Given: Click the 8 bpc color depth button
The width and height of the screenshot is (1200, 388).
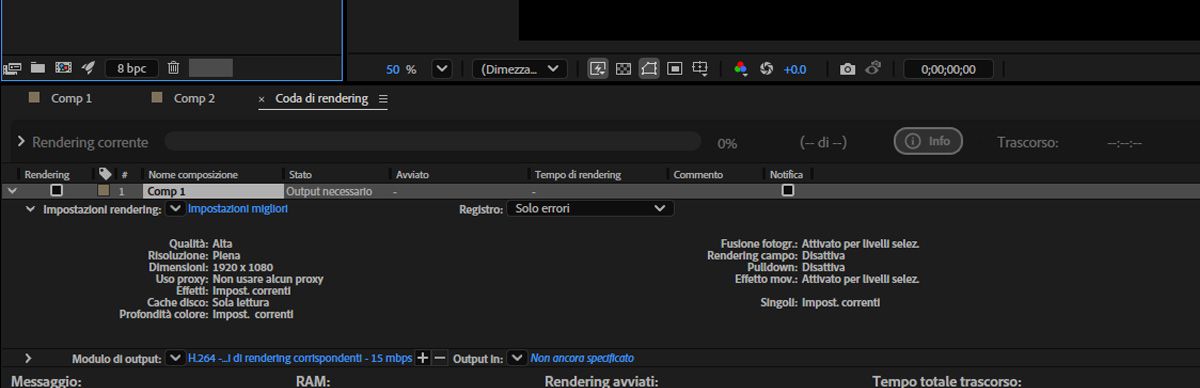Looking at the screenshot, I should [131, 68].
